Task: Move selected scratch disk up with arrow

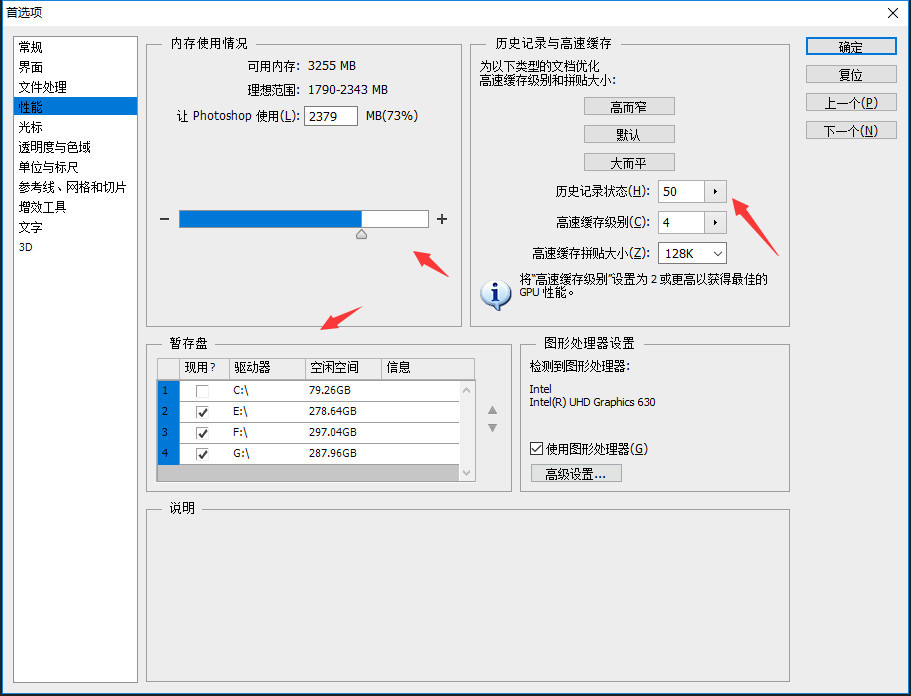Action: (493, 410)
